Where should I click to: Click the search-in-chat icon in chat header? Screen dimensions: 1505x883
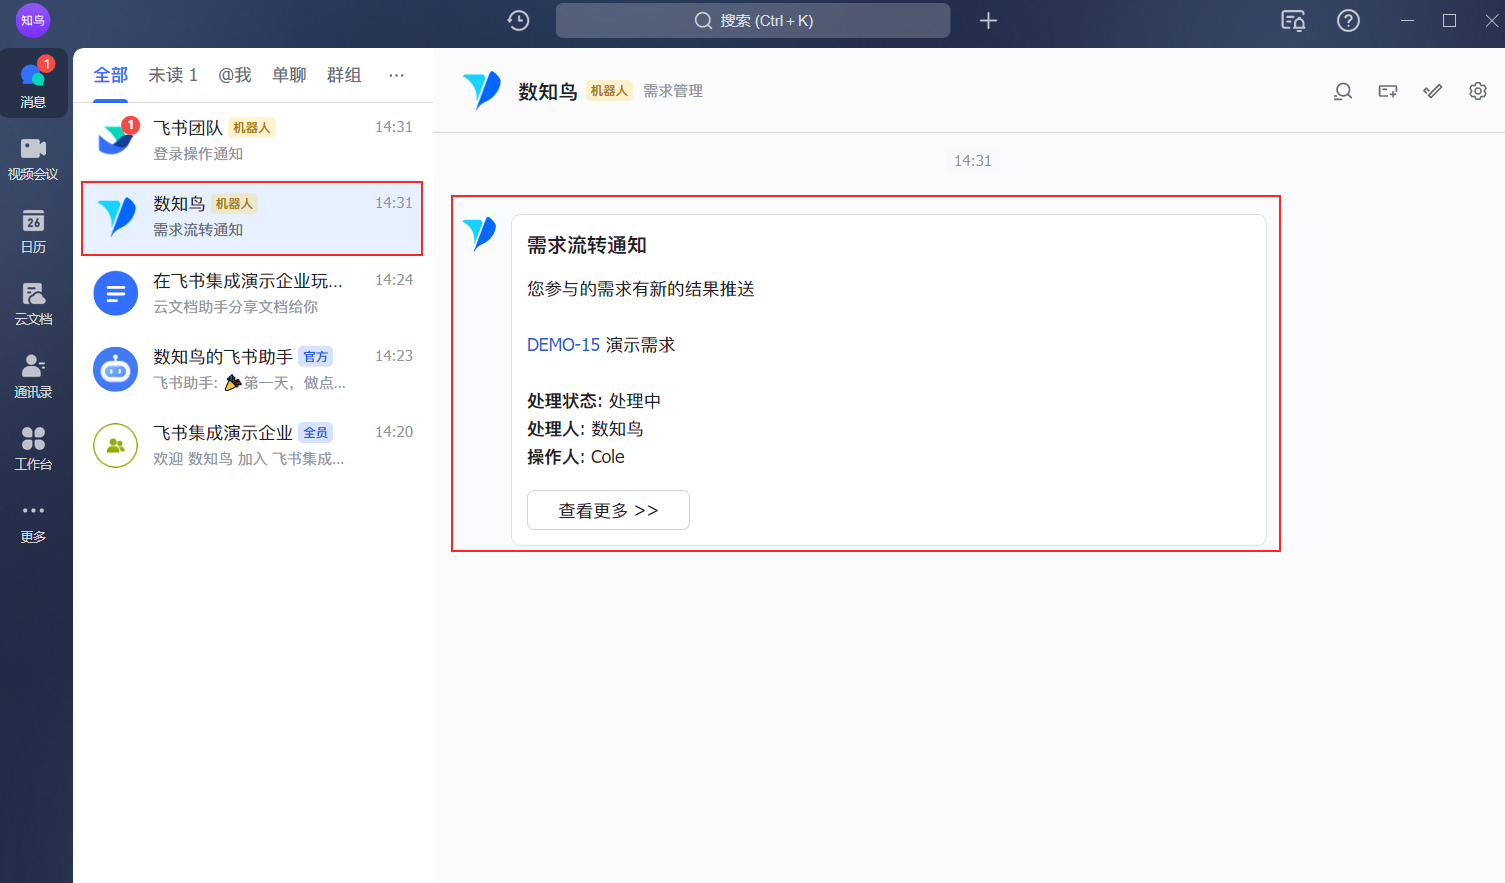point(1343,91)
